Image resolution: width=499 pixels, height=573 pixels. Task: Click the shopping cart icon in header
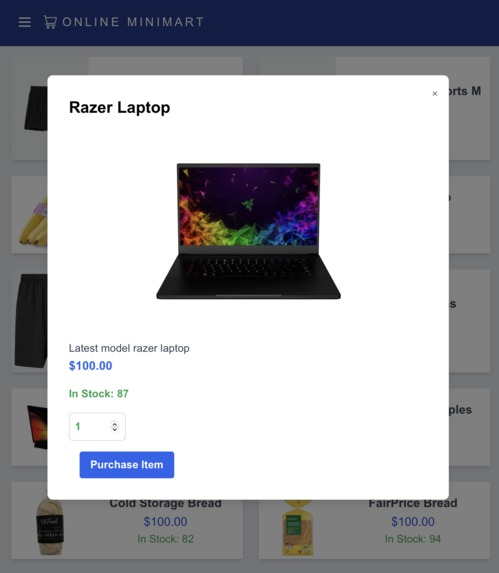pos(50,22)
